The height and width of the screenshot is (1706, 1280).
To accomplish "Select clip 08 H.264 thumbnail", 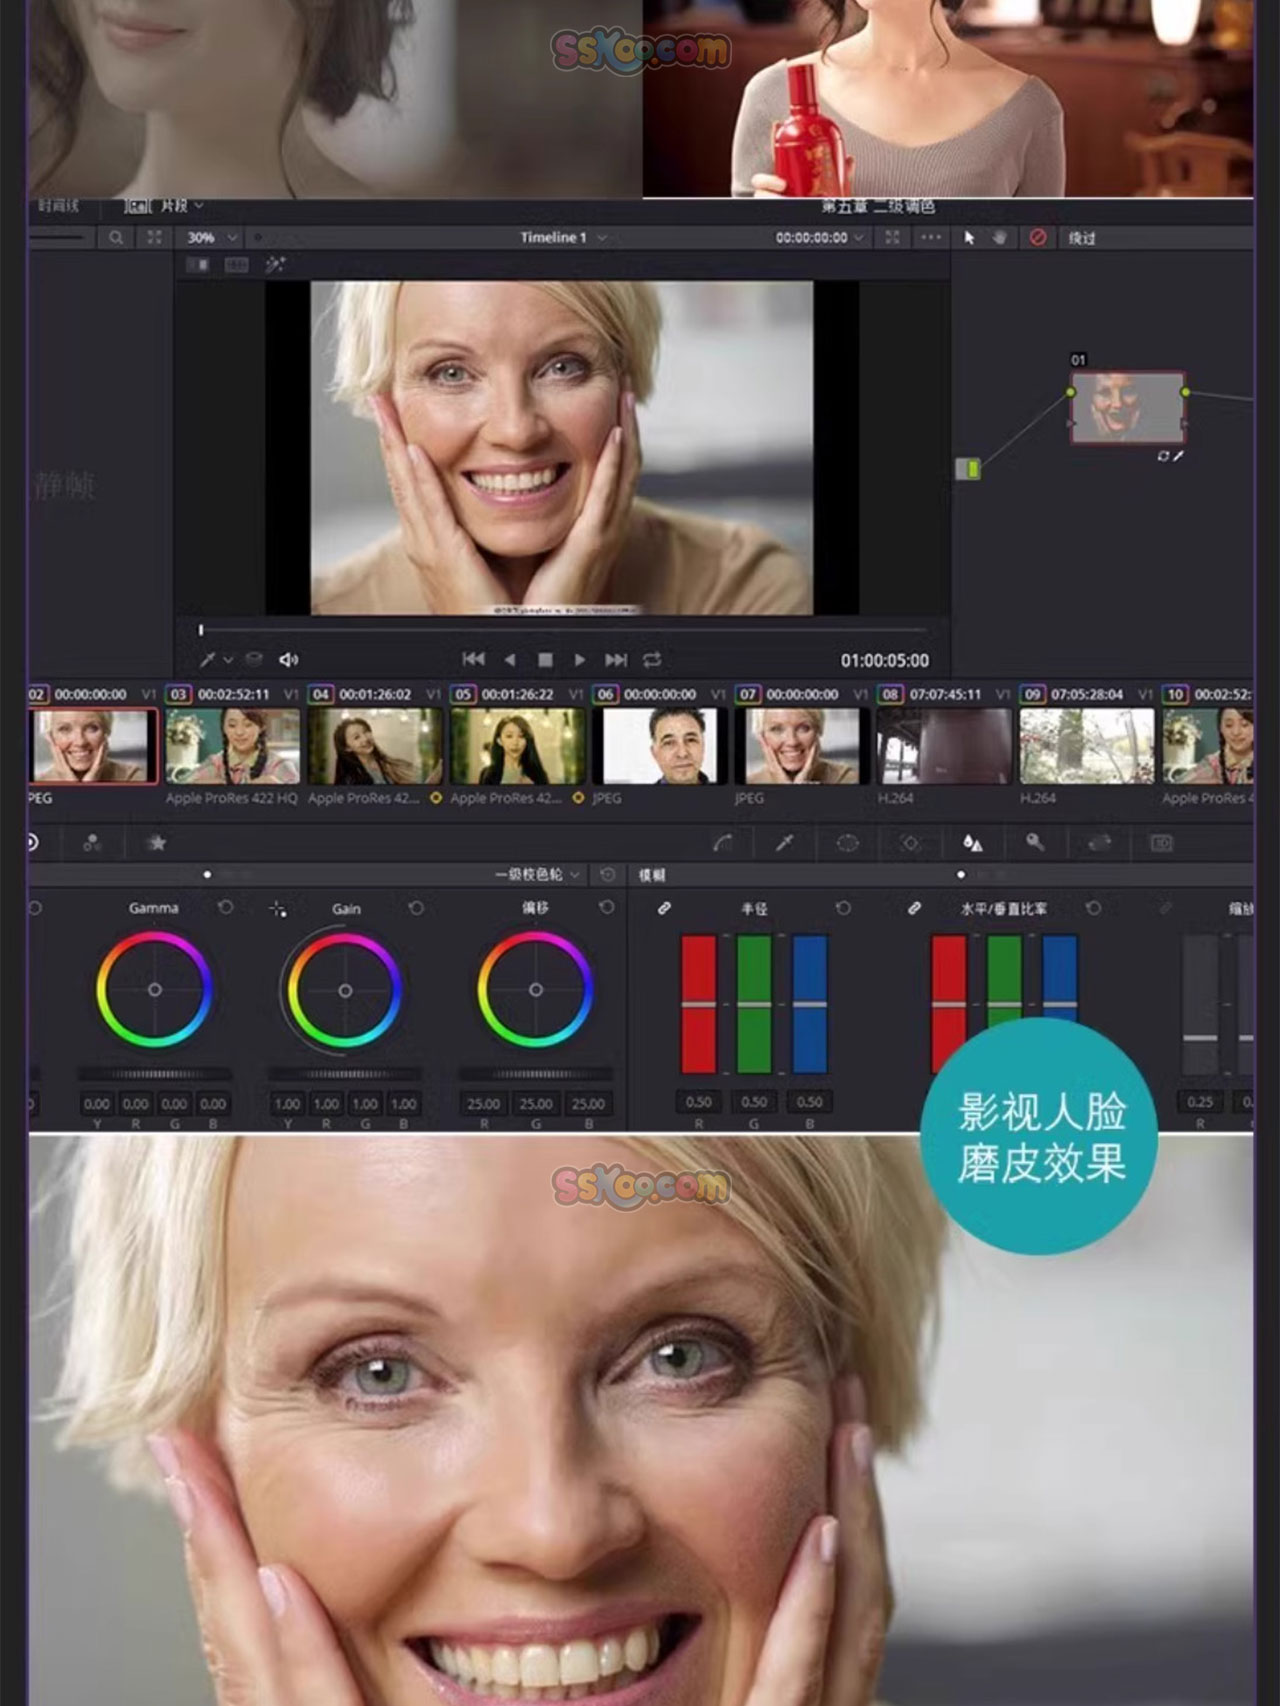I will coord(944,746).
